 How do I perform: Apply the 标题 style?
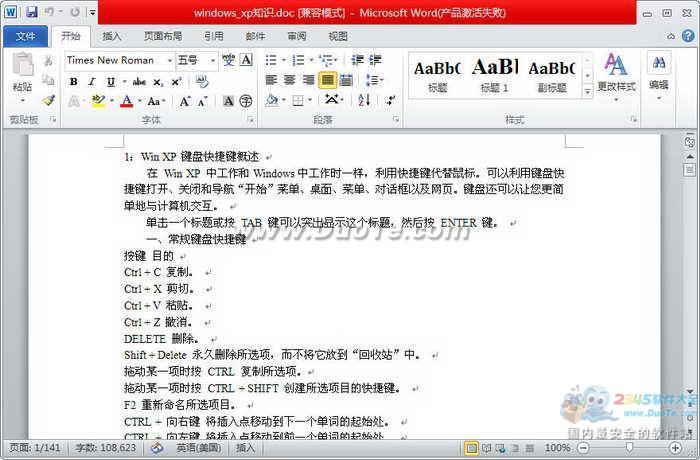438,76
